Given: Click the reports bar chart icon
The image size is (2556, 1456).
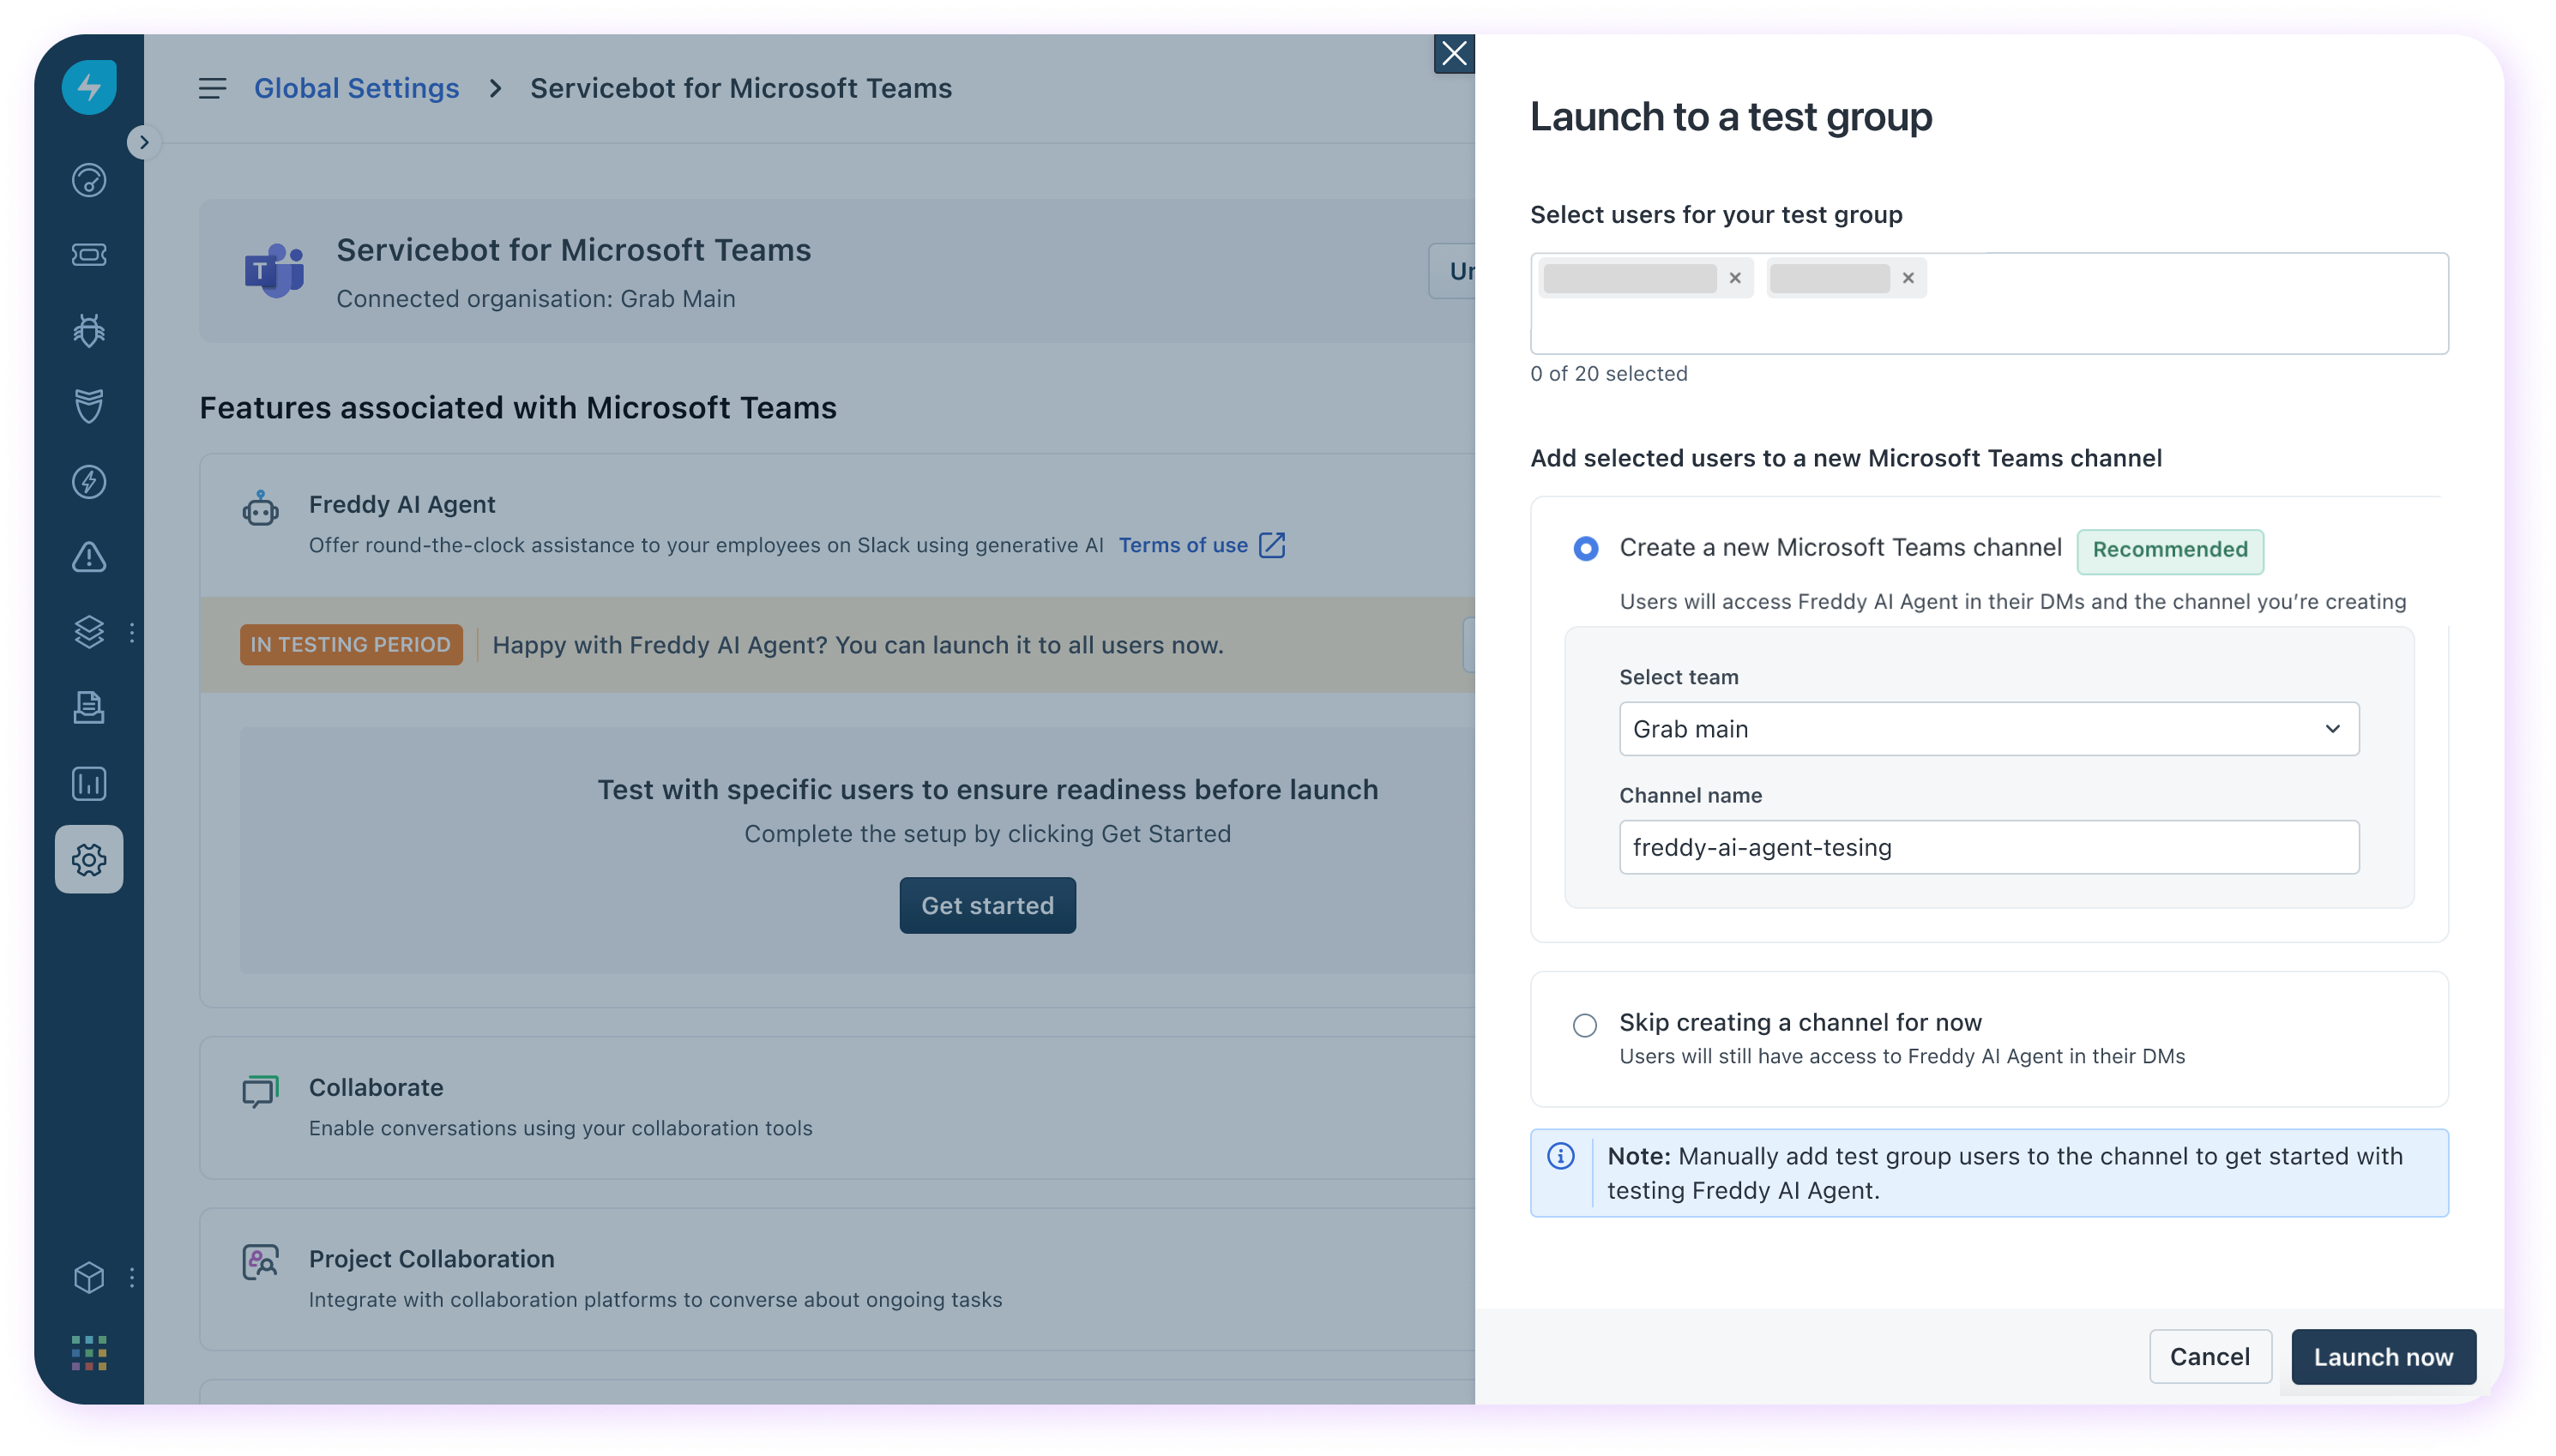Looking at the screenshot, I should (89, 783).
